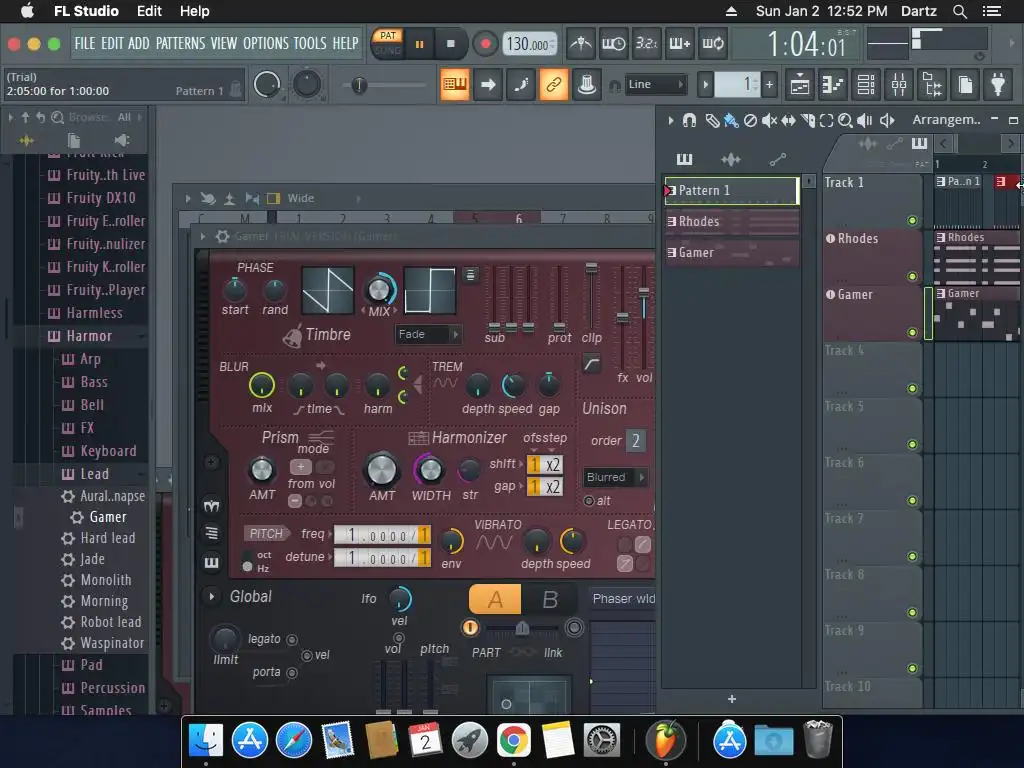Image resolution: width=1024 pixels, height=768 pixels.
Task: Toggle typing keyboard to piano icon
Action: pyautogui.click(x=455, y=84)
